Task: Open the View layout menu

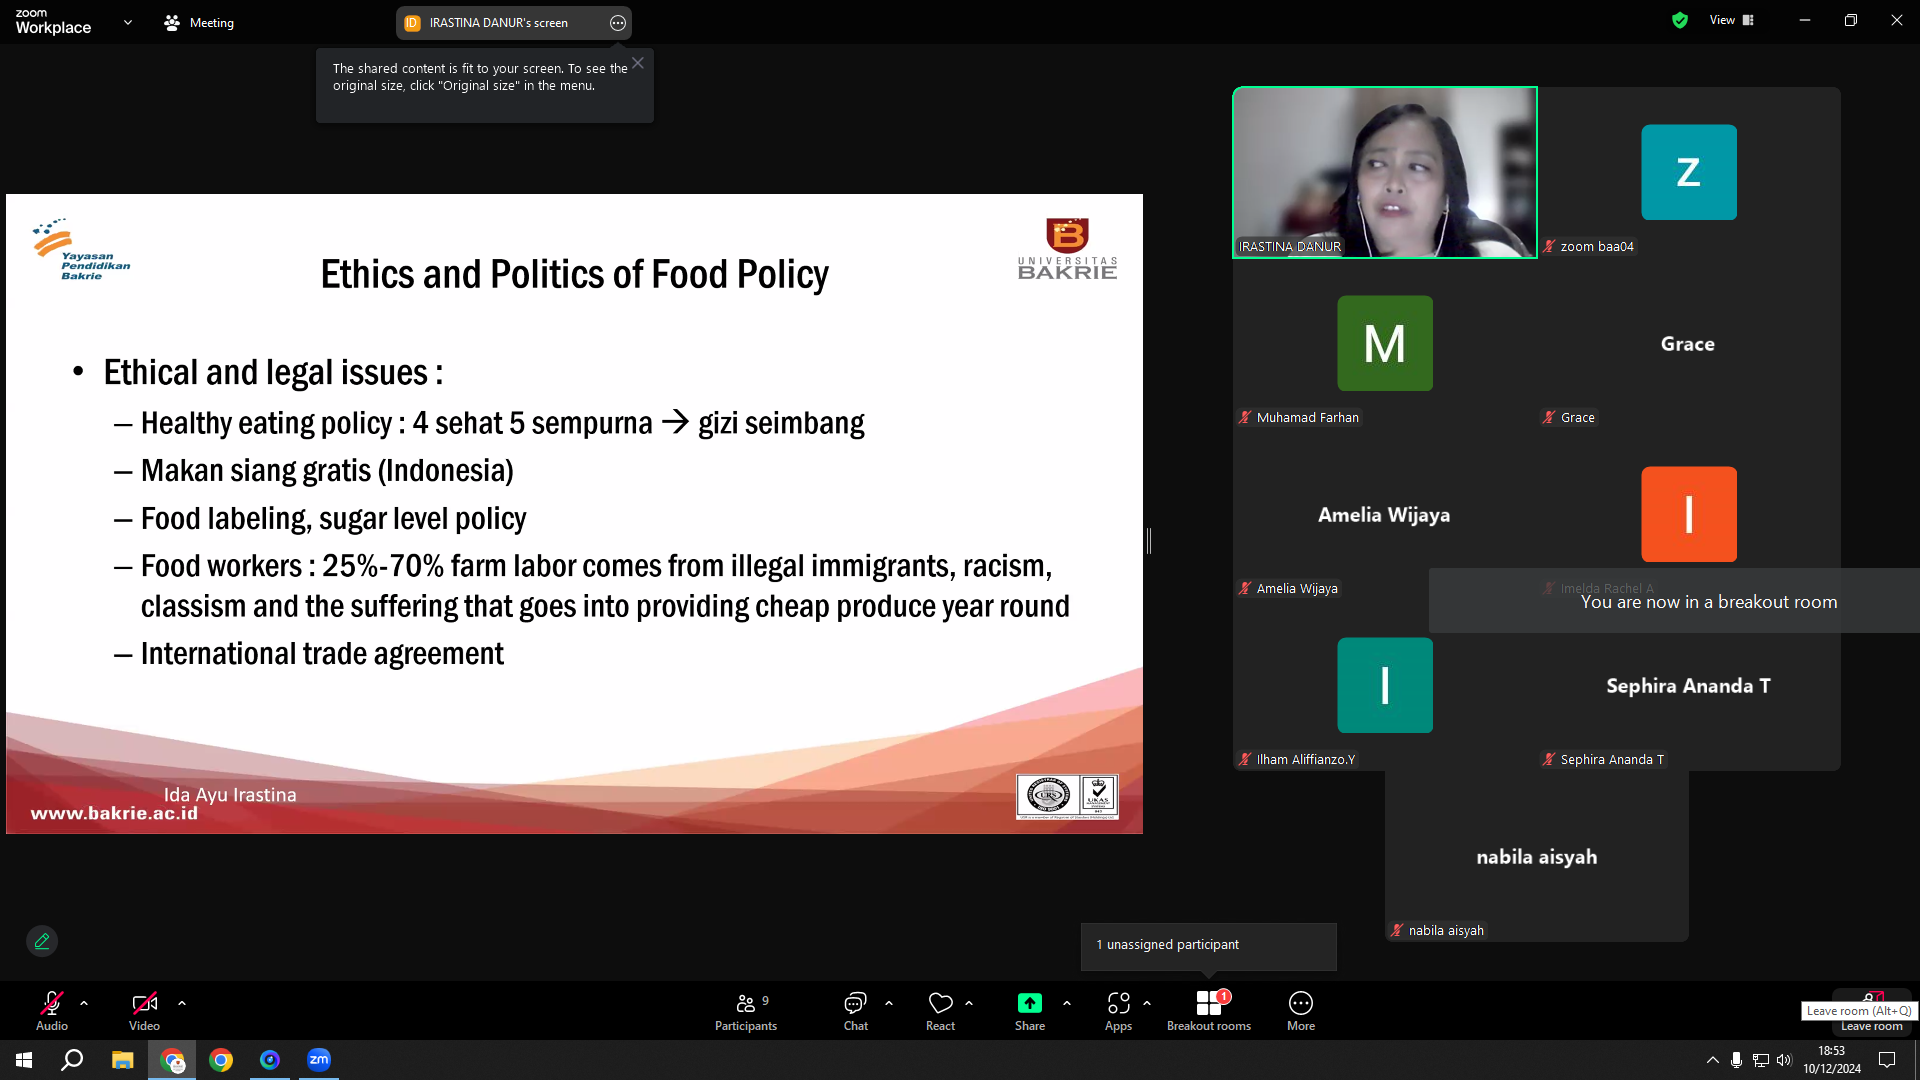Action: coord(1731,20)
